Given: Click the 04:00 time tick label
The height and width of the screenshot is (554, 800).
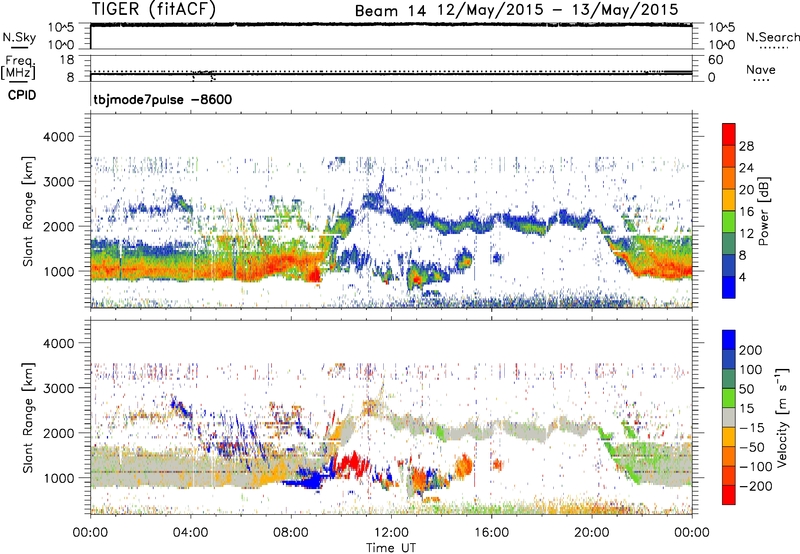Looking at the screenshot, I should (190, 533).
